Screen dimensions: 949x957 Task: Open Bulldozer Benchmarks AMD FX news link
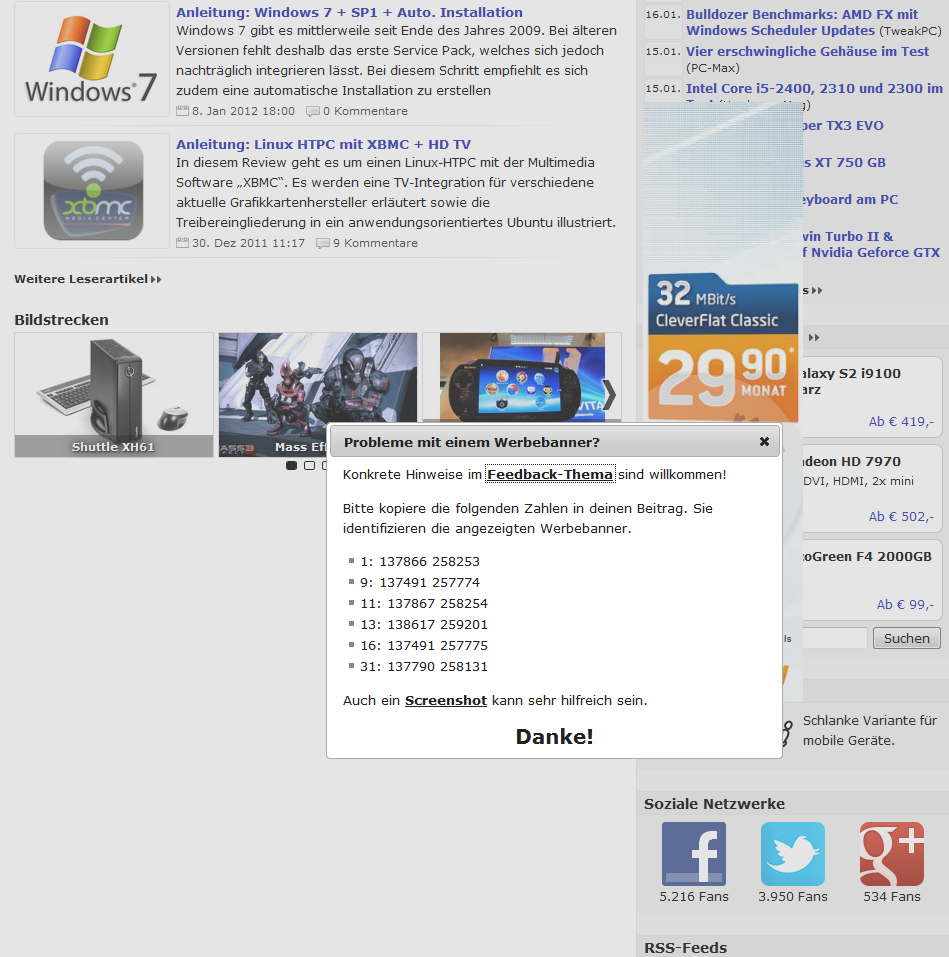[802, 23]
